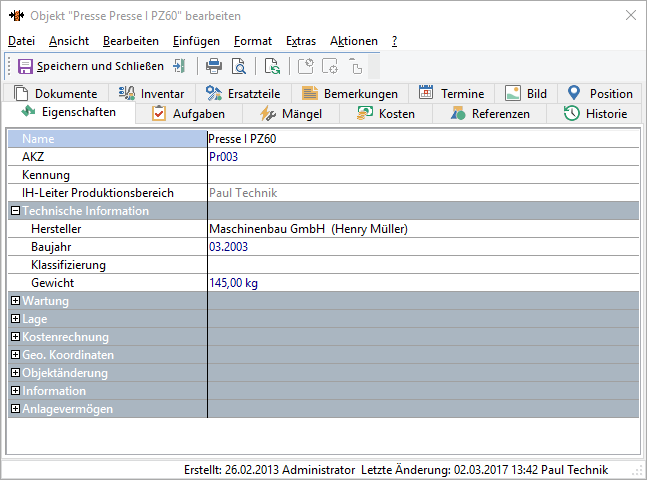
Task: Click Paul Technik value in IH-Leiter row
Action: pyautogui.click(x=243, y=193)
